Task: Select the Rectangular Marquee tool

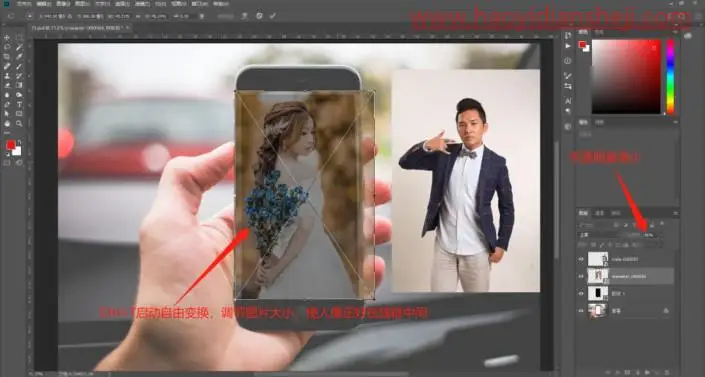Action: [19, 37]
